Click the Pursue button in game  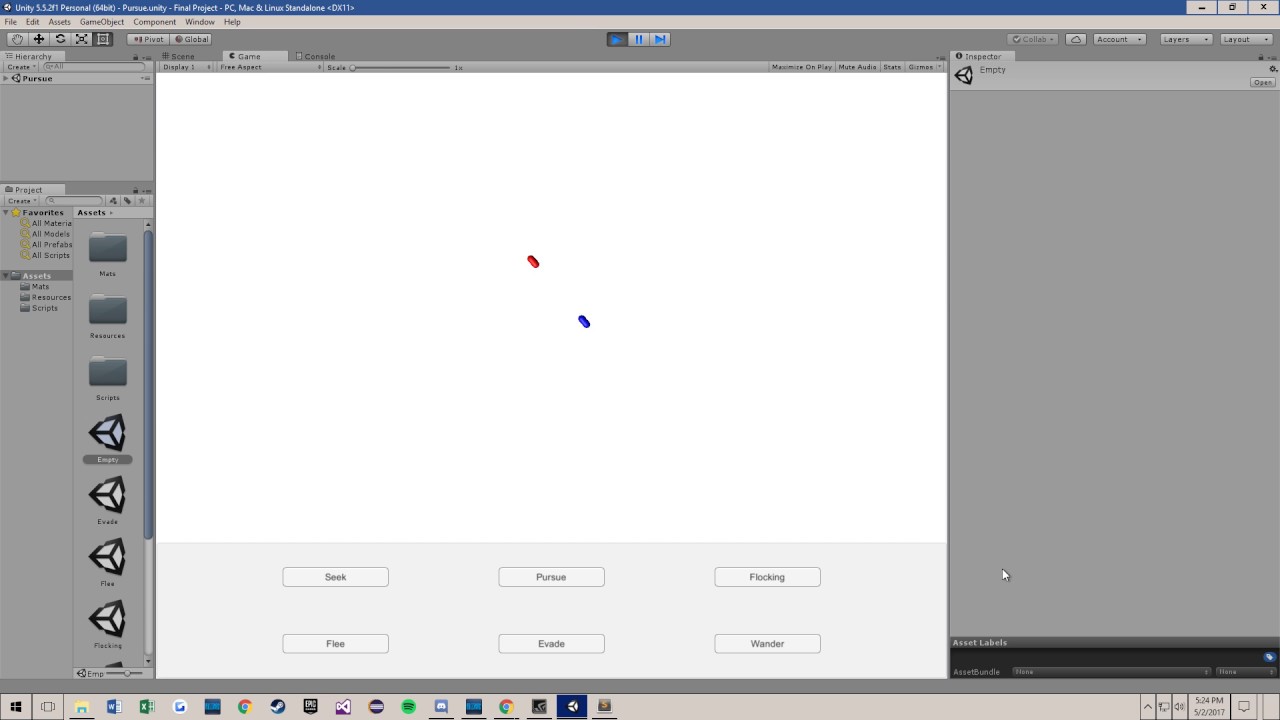(x=551, y=577)
